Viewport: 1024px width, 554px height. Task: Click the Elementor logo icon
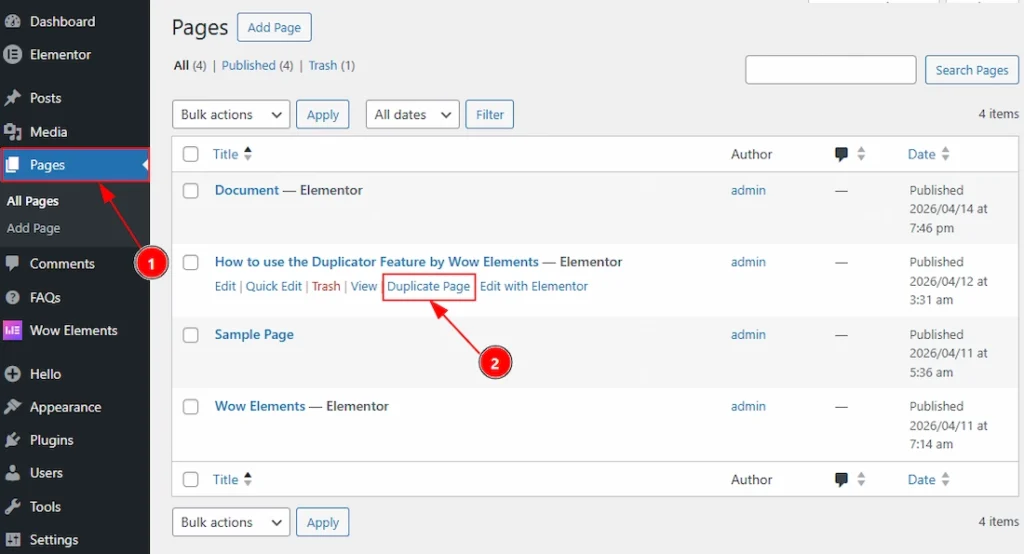(x=12, y=55)
